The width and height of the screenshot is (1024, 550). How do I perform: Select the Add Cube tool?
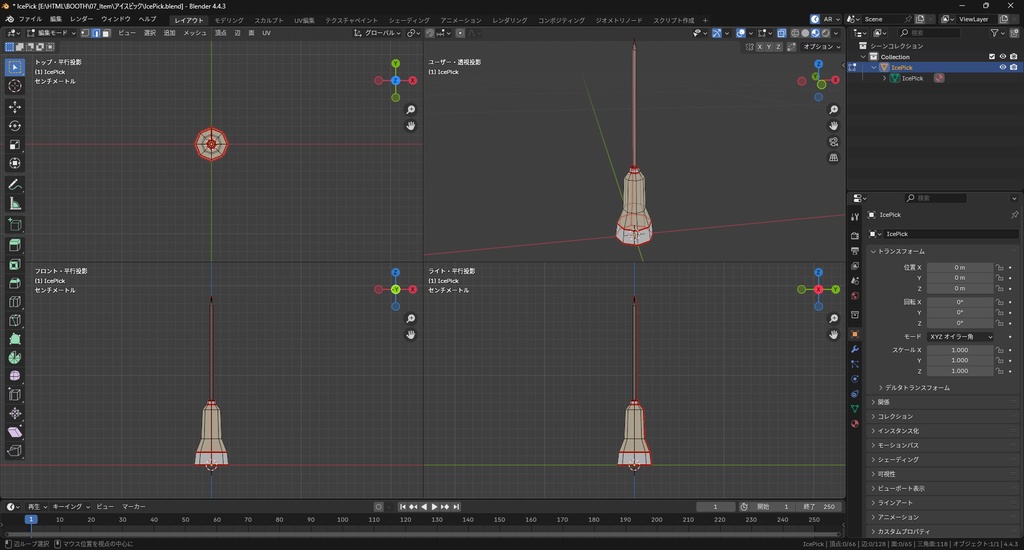pyautogui.click(x=14, y=225)
